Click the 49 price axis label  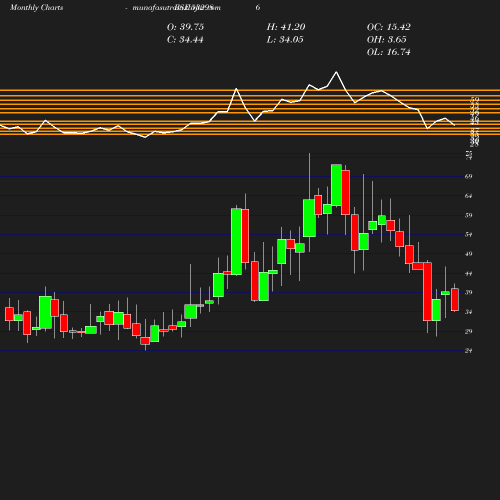(x=468, y=254)
